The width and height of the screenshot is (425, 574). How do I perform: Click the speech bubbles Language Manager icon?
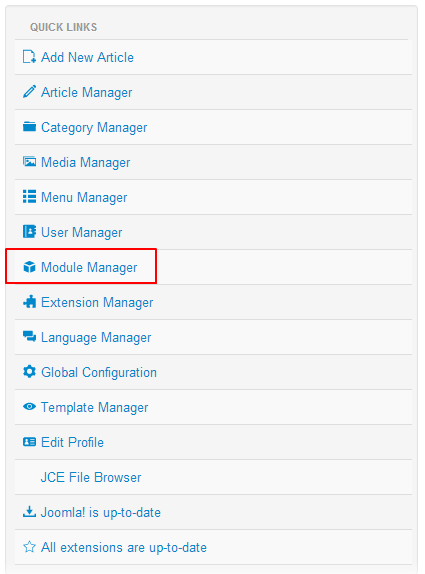(x=29, y=336)
